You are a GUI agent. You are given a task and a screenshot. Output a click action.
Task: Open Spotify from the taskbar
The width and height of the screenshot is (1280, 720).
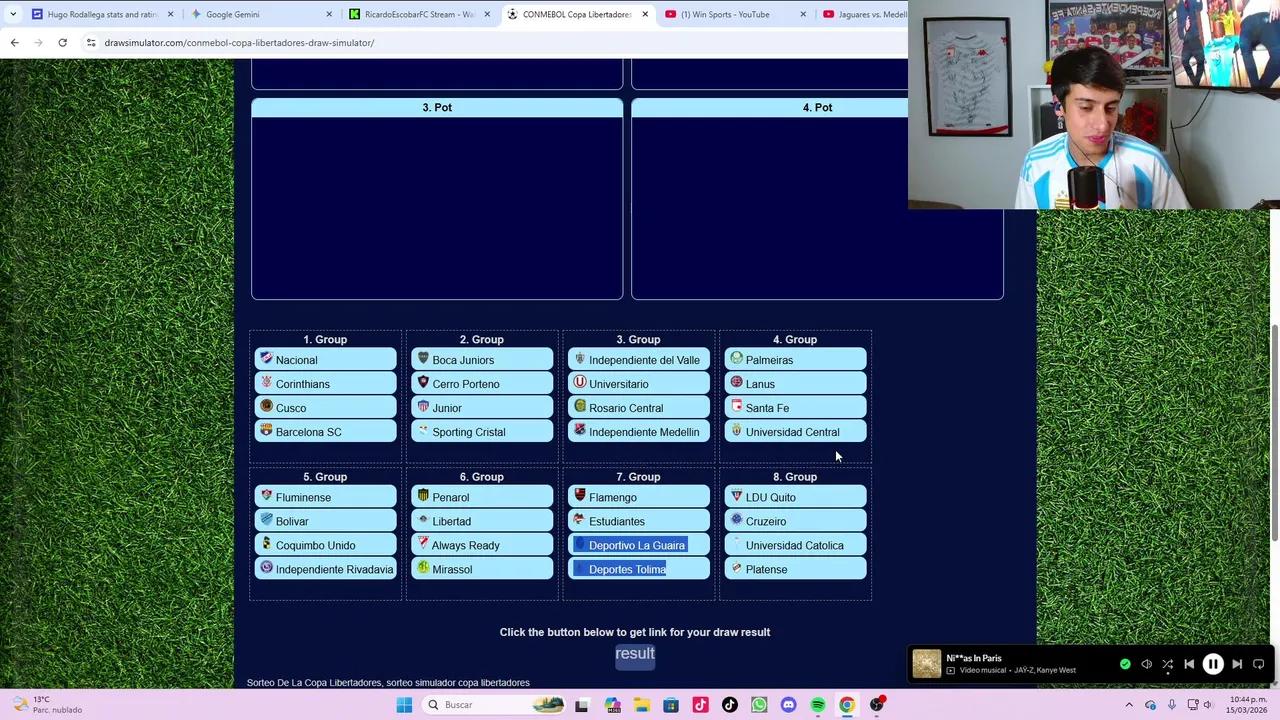pyautogui.click(x=817, y=705)
